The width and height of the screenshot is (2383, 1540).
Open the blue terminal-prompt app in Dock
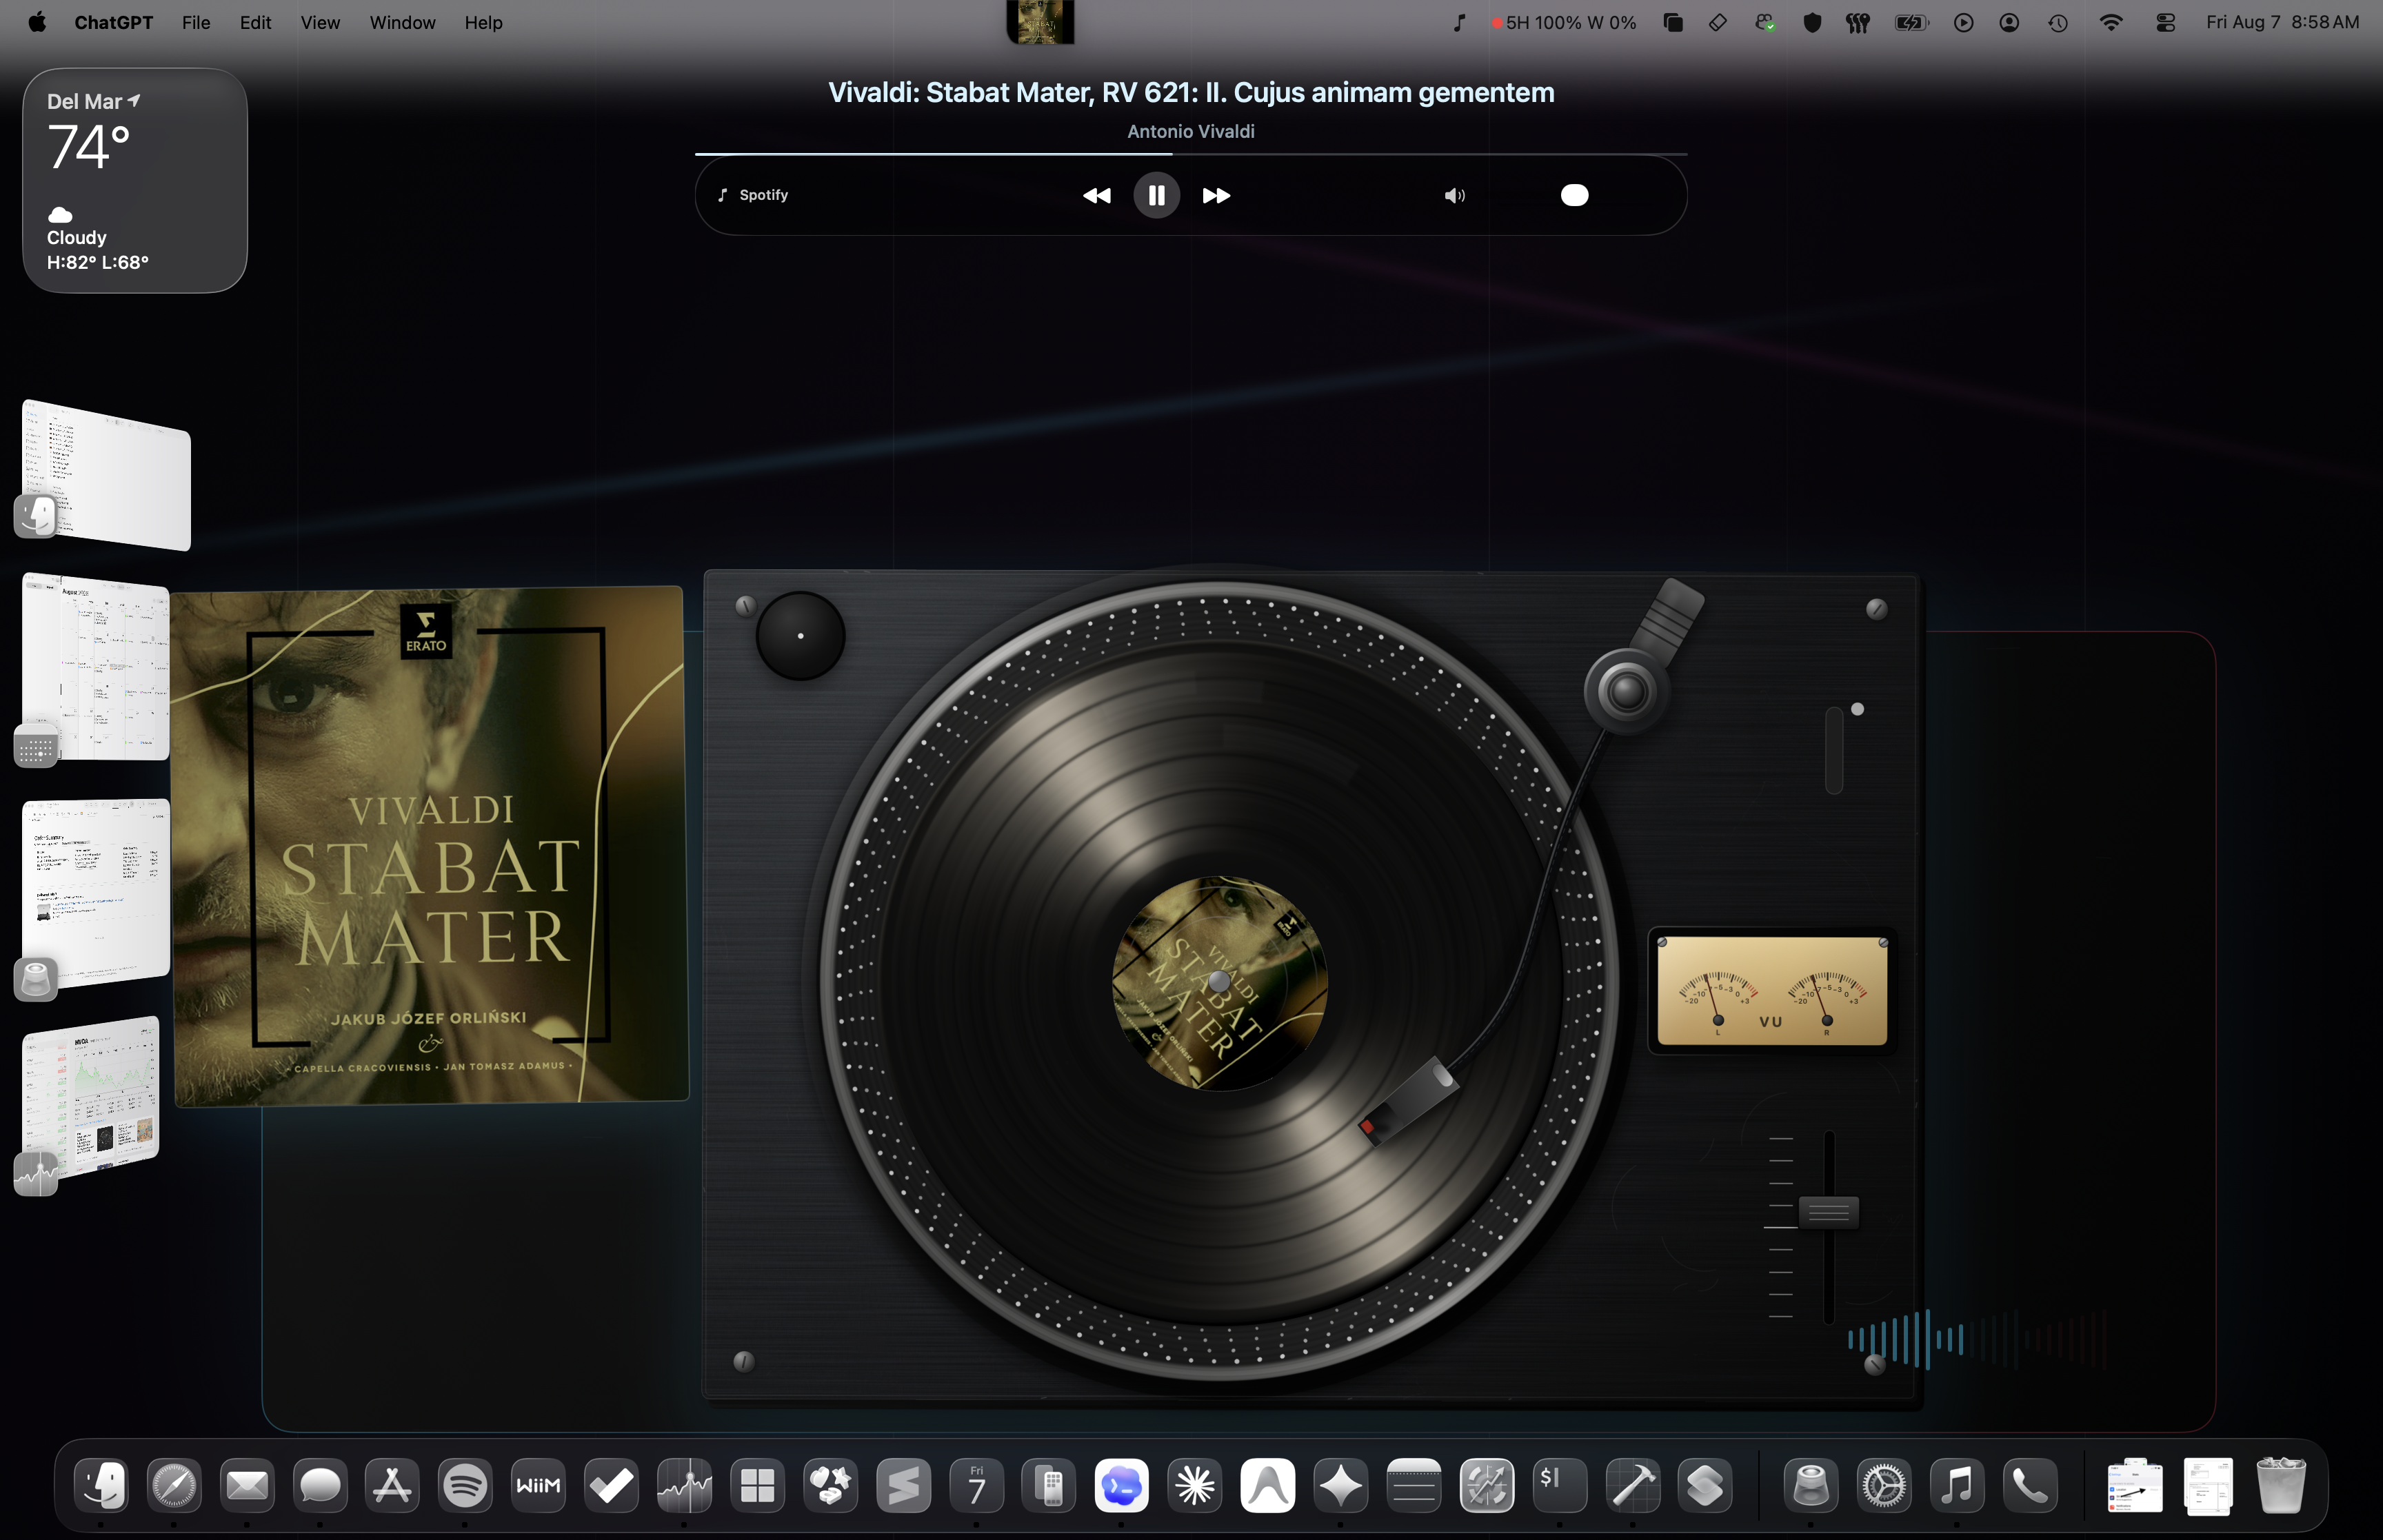[1122, 1486]
